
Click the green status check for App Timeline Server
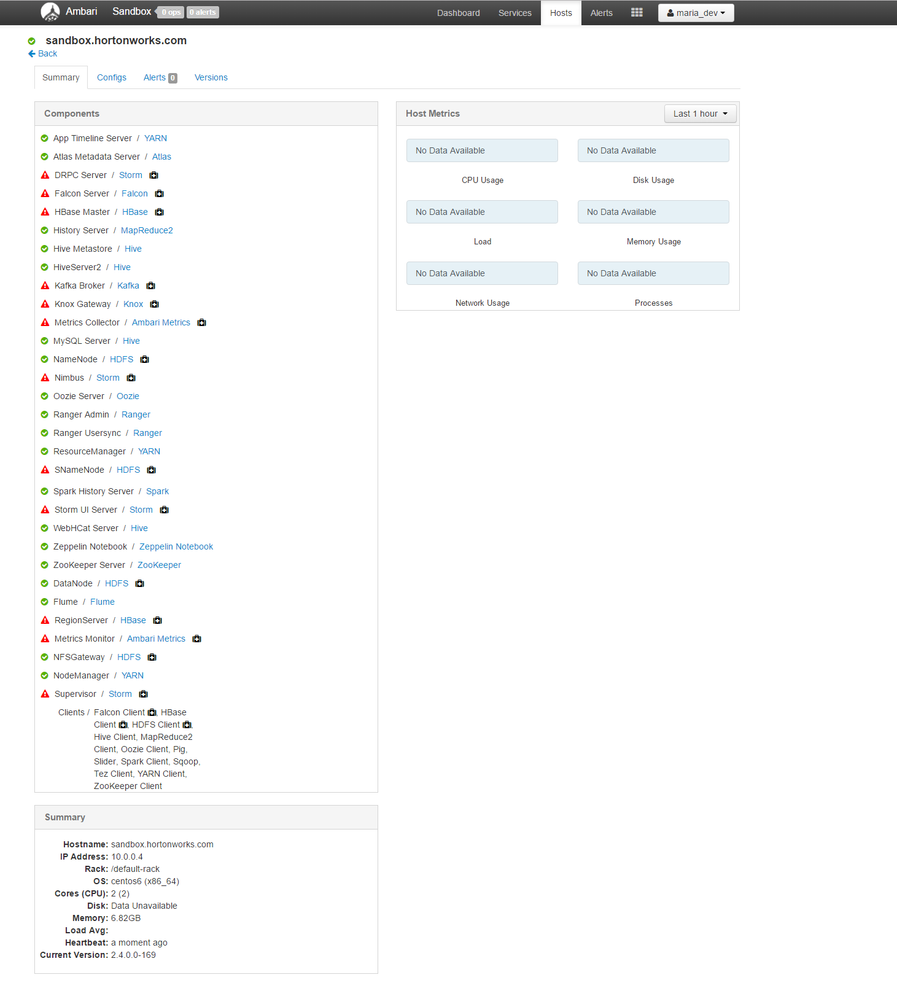click(45, 138)
